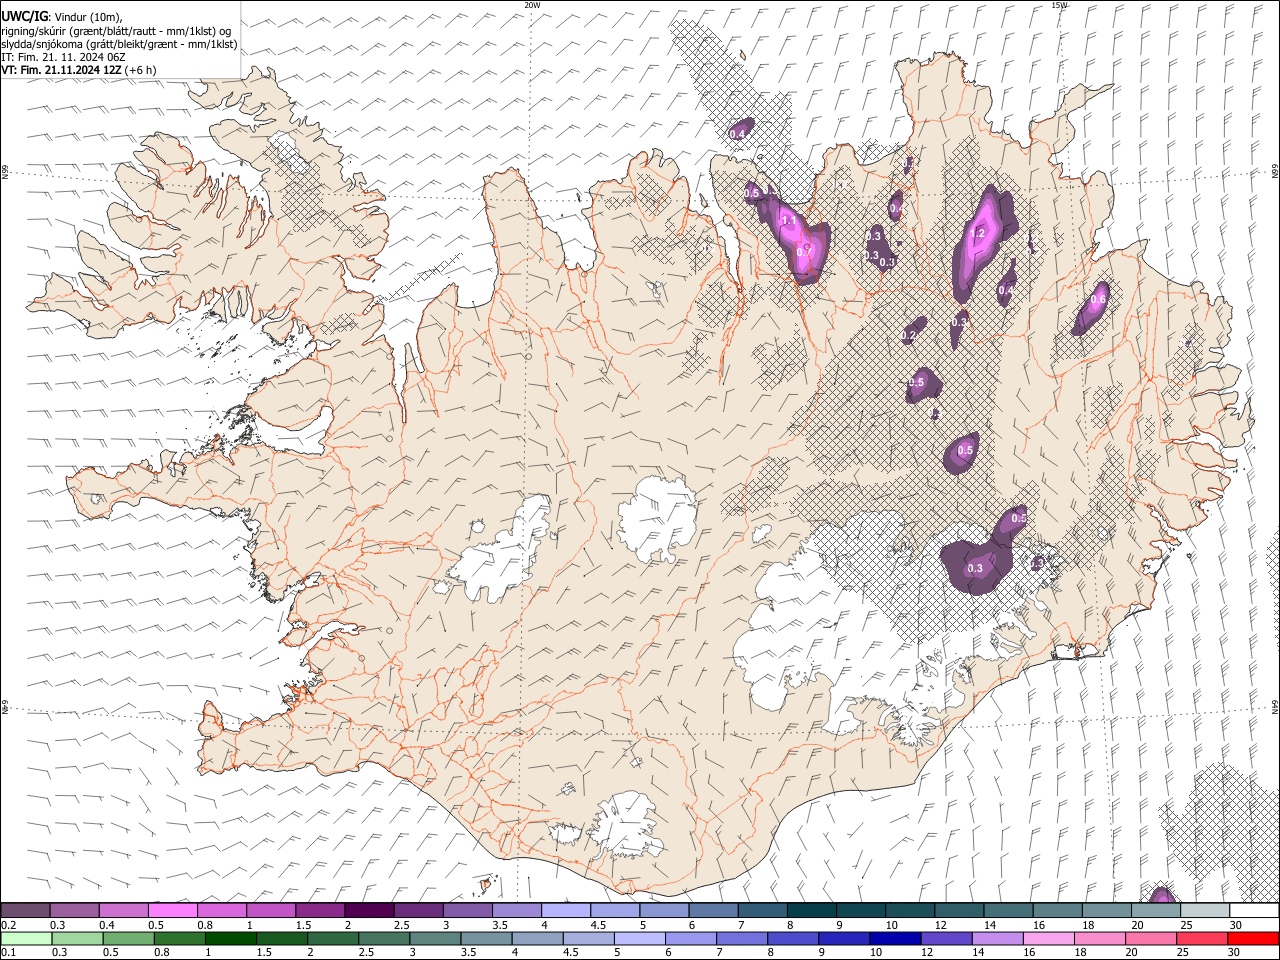
Task: Pick the pale green 0.1–0.3 swatch in rain scale
Action: pyautogui.click(x=27, y=938)
